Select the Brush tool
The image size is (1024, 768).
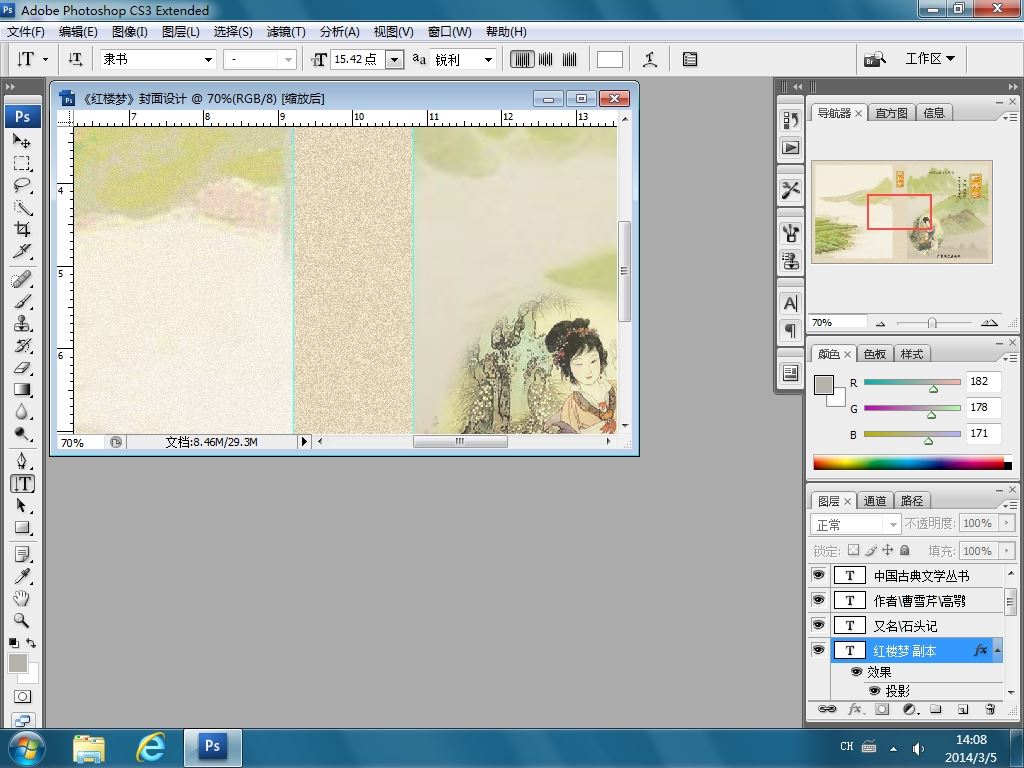(22, 302)
